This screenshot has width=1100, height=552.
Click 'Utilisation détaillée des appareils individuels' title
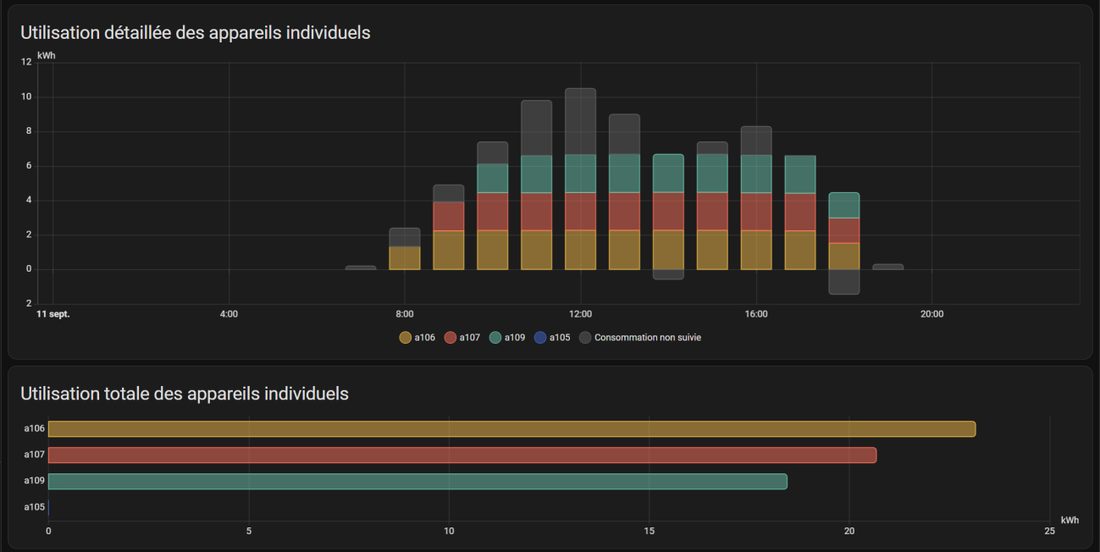[x=195, y=32]
